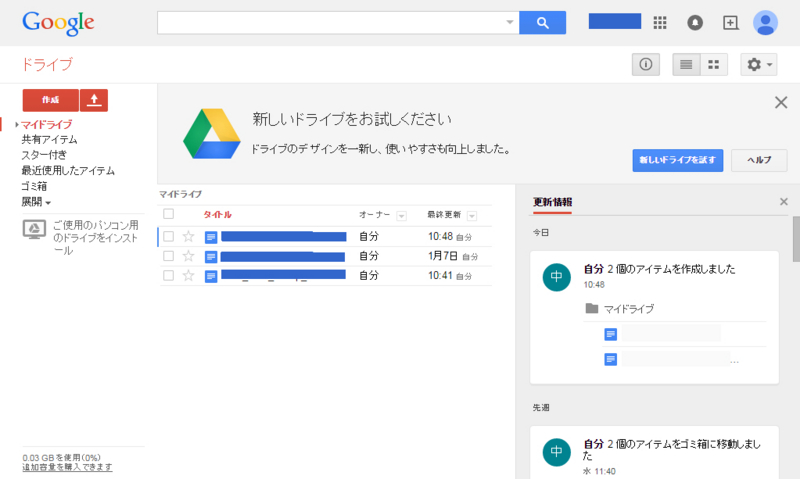The image size is (800, 479).
Task: Close the activity updates panel
Action: pos(784,202)
